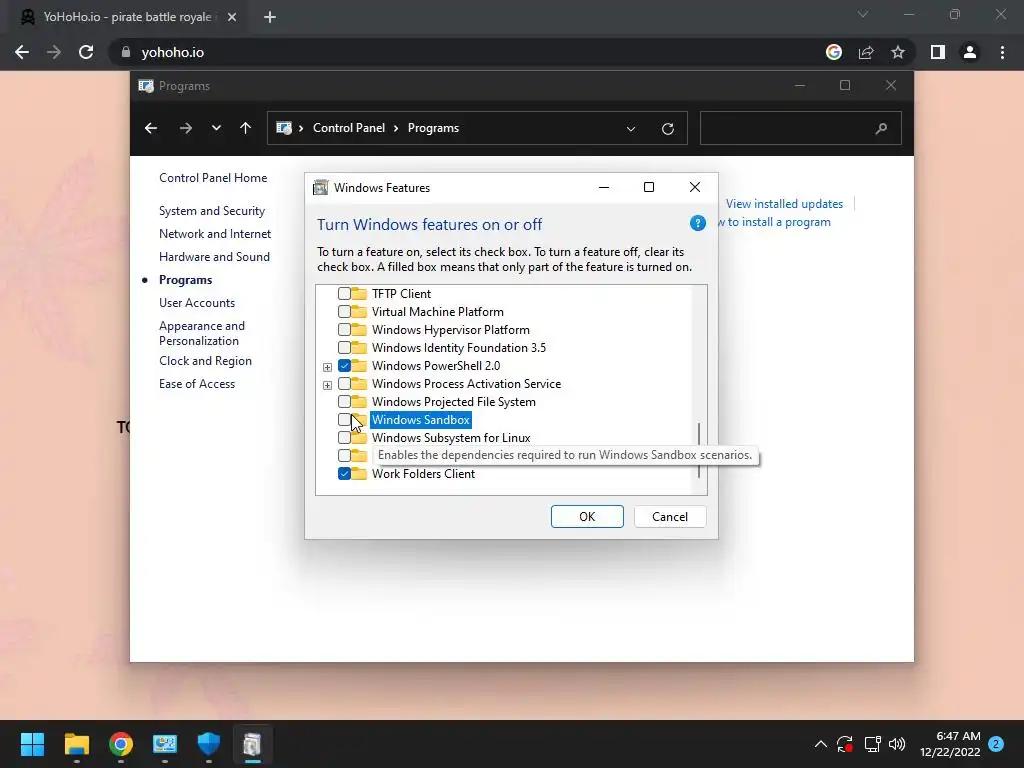Enable Windows Hypervisor Platform checkbox

[x=344, y=330]
